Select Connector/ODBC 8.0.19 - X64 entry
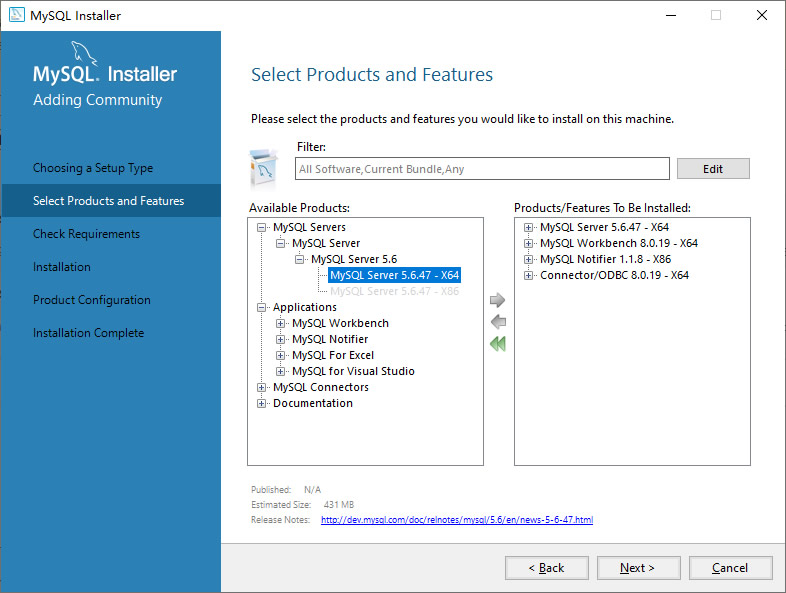 point(614,275)
